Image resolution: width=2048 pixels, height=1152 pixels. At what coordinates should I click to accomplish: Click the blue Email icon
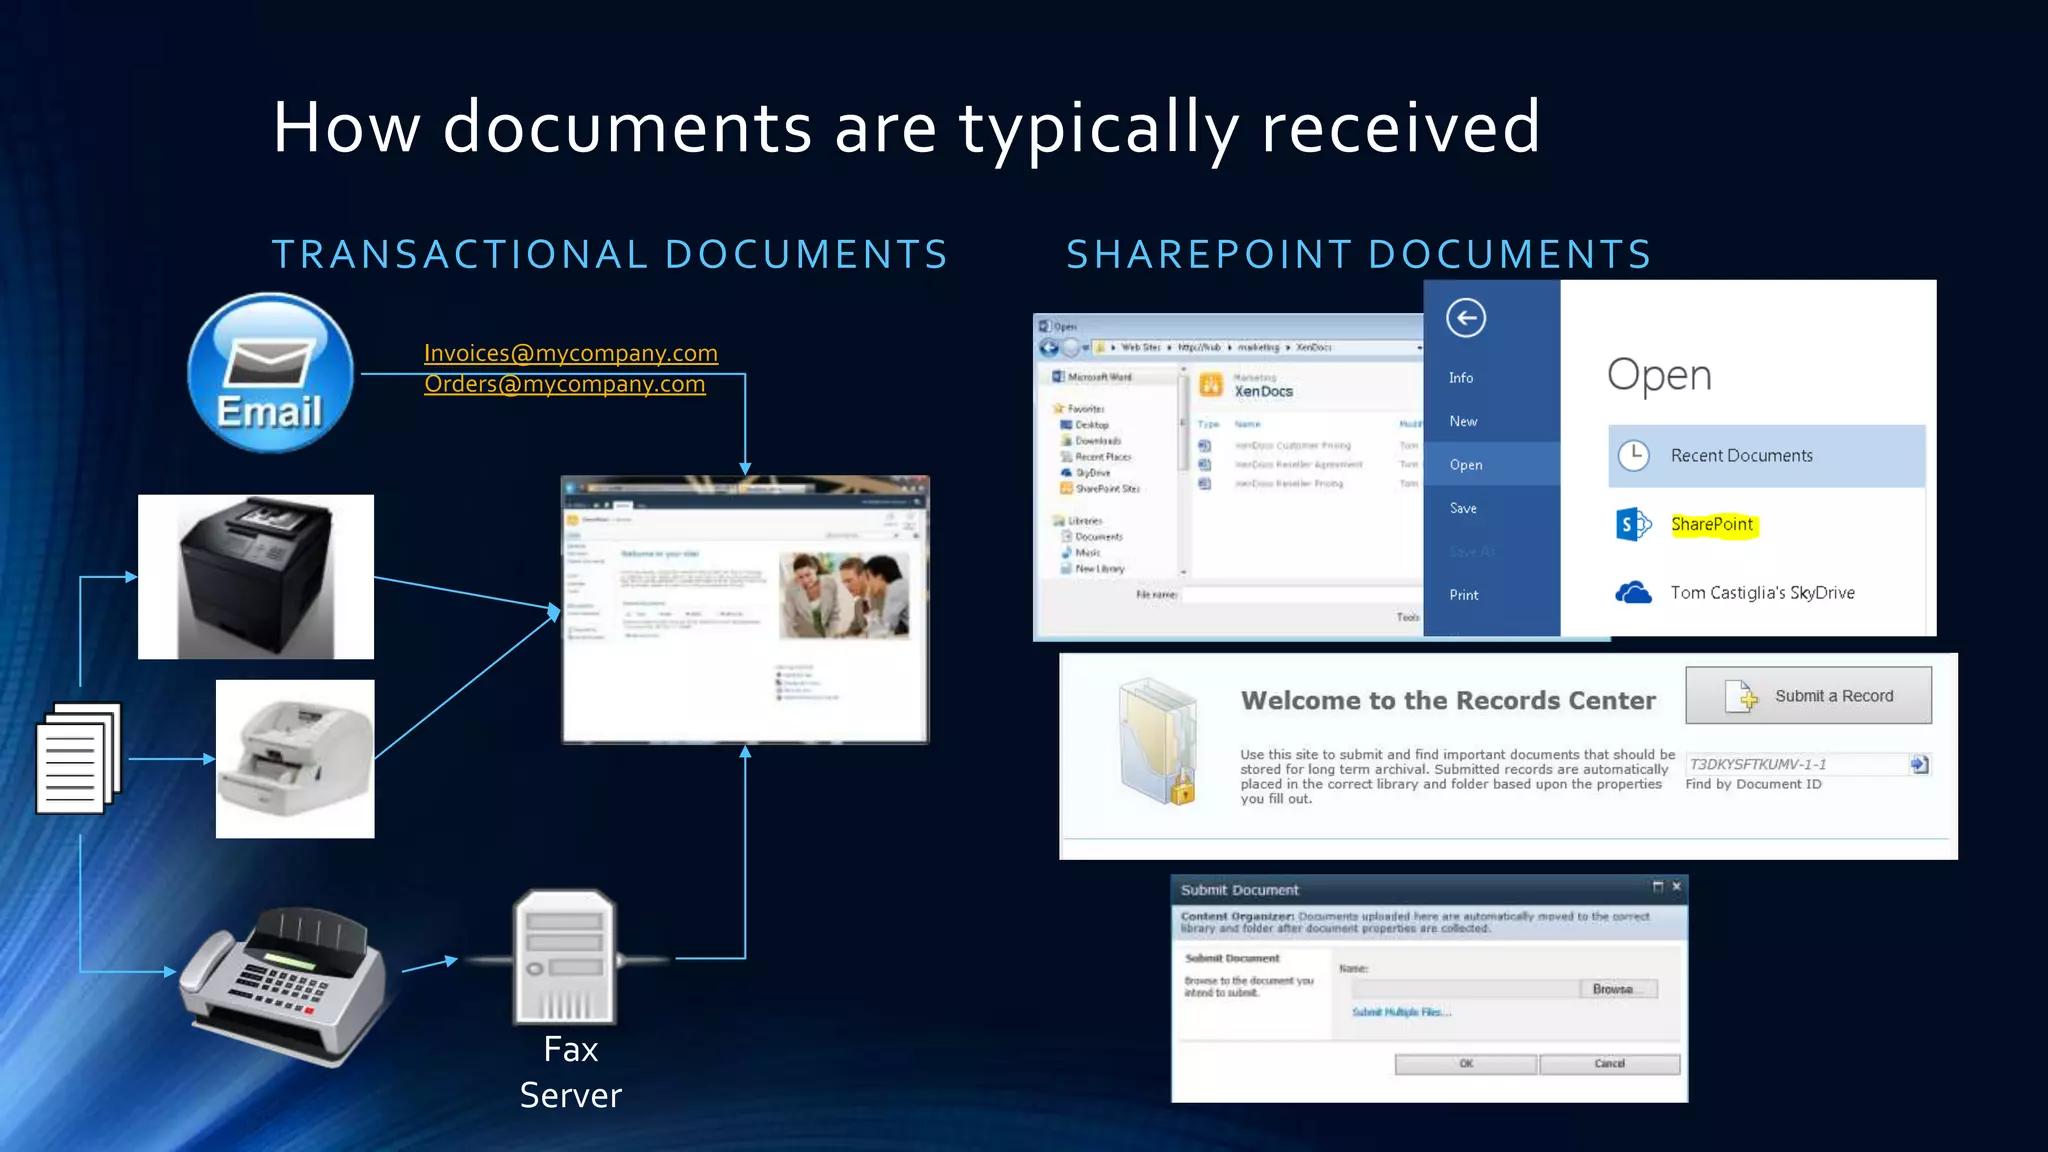click(270, 372)
